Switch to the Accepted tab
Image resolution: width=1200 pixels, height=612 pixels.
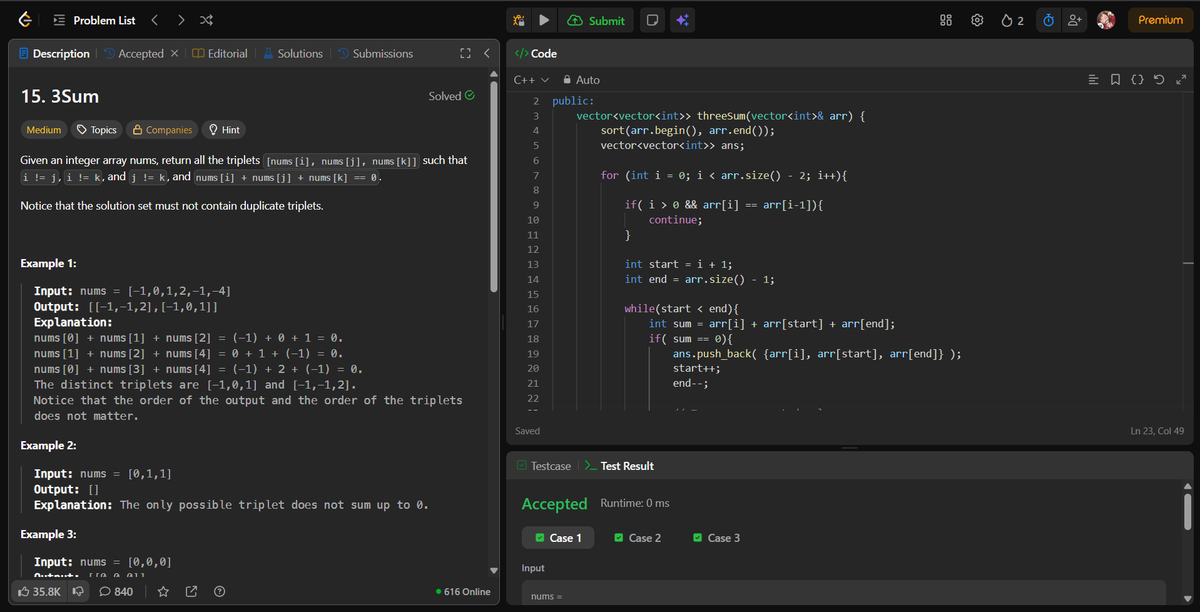(x=134, y=53)
